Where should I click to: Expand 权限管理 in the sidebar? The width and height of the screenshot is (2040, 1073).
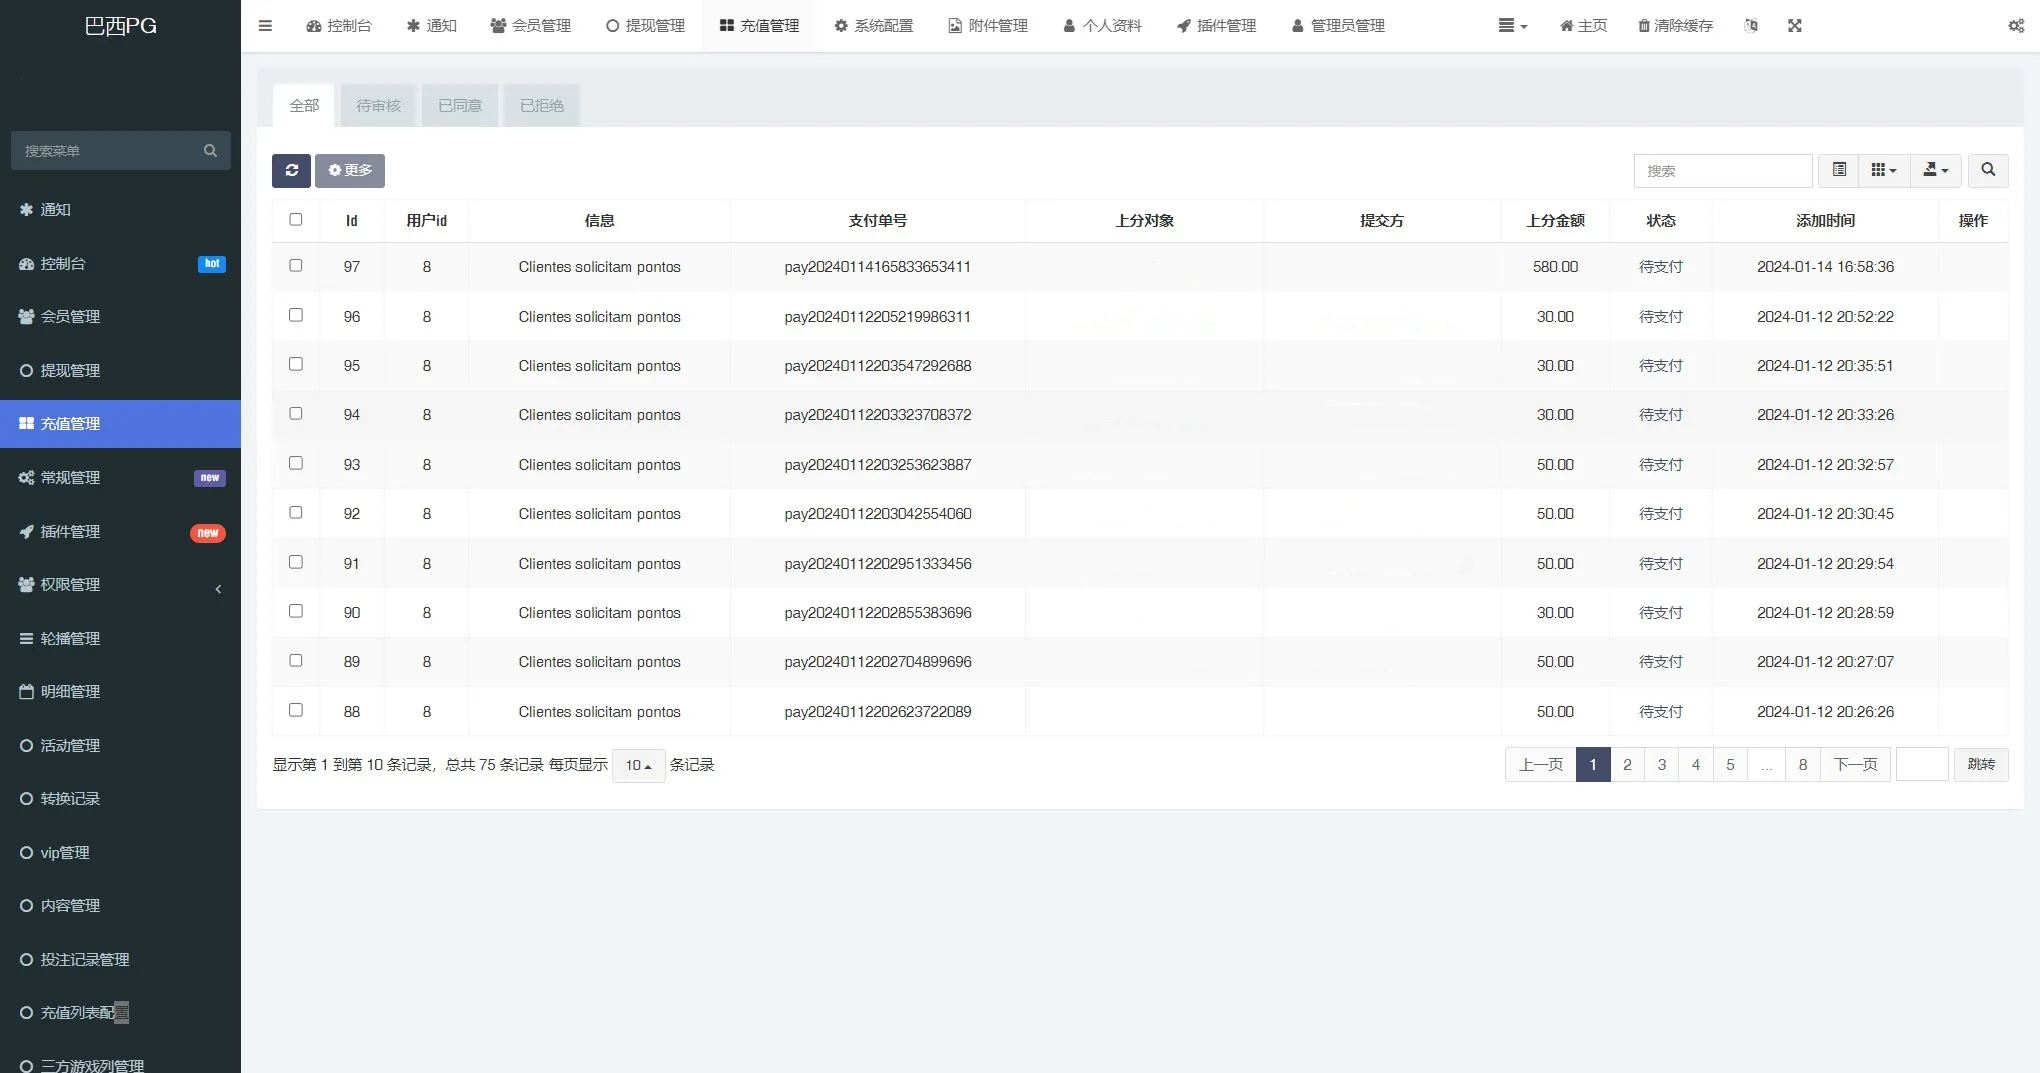click(120, 585)
